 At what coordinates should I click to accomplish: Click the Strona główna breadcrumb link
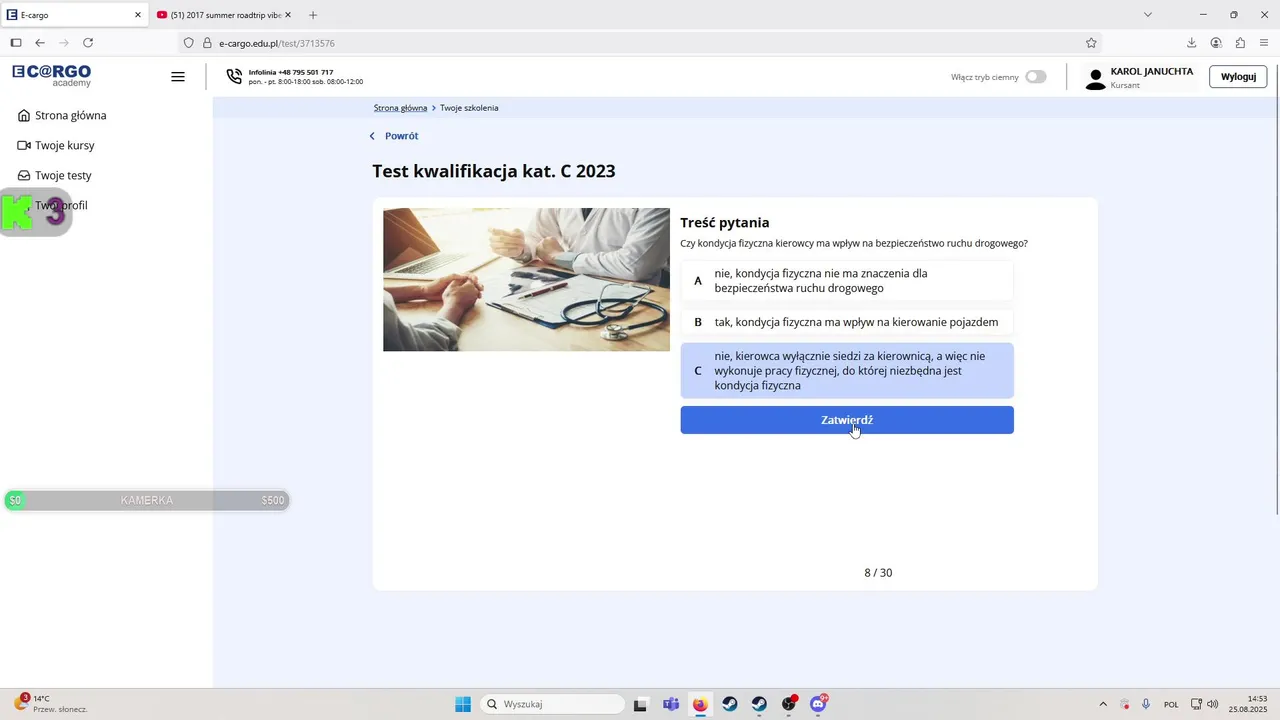pos(400,107)
